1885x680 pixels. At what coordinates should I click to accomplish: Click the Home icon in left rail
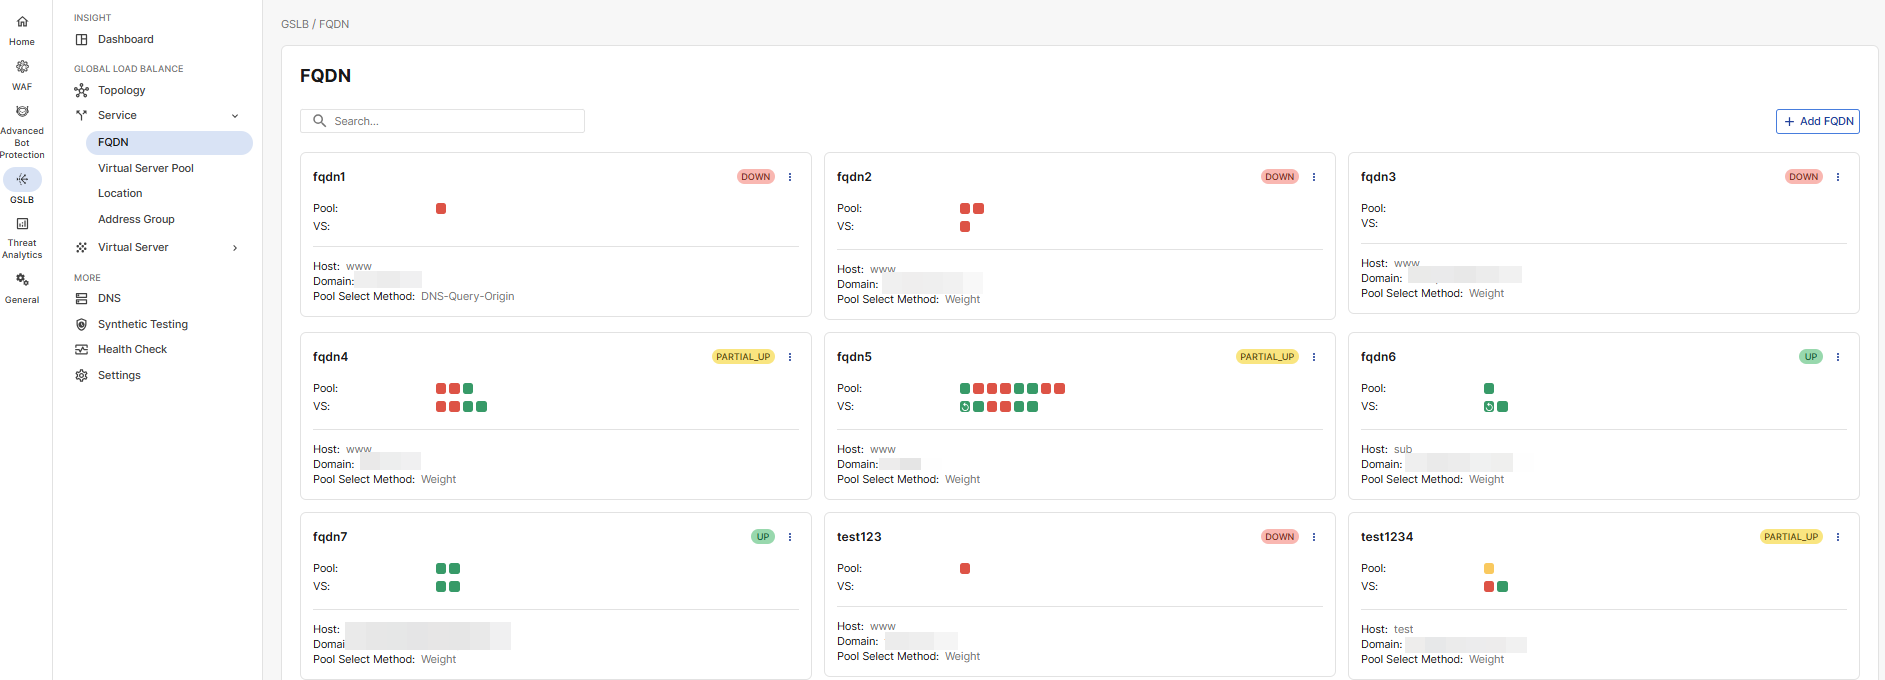[x=22, y=22]
